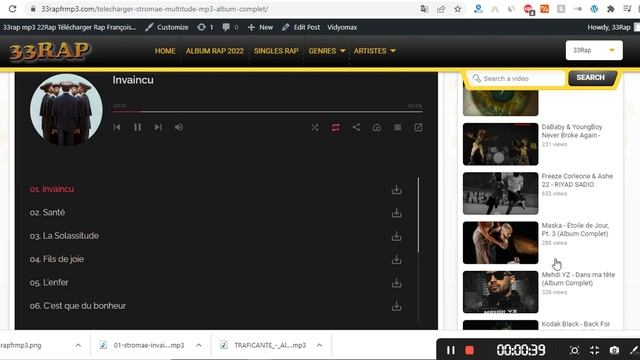Viewport: 640px width, 360px height.
Task: Skip to previous track in player
Action: pyautogui.click(x=117, y=127)
